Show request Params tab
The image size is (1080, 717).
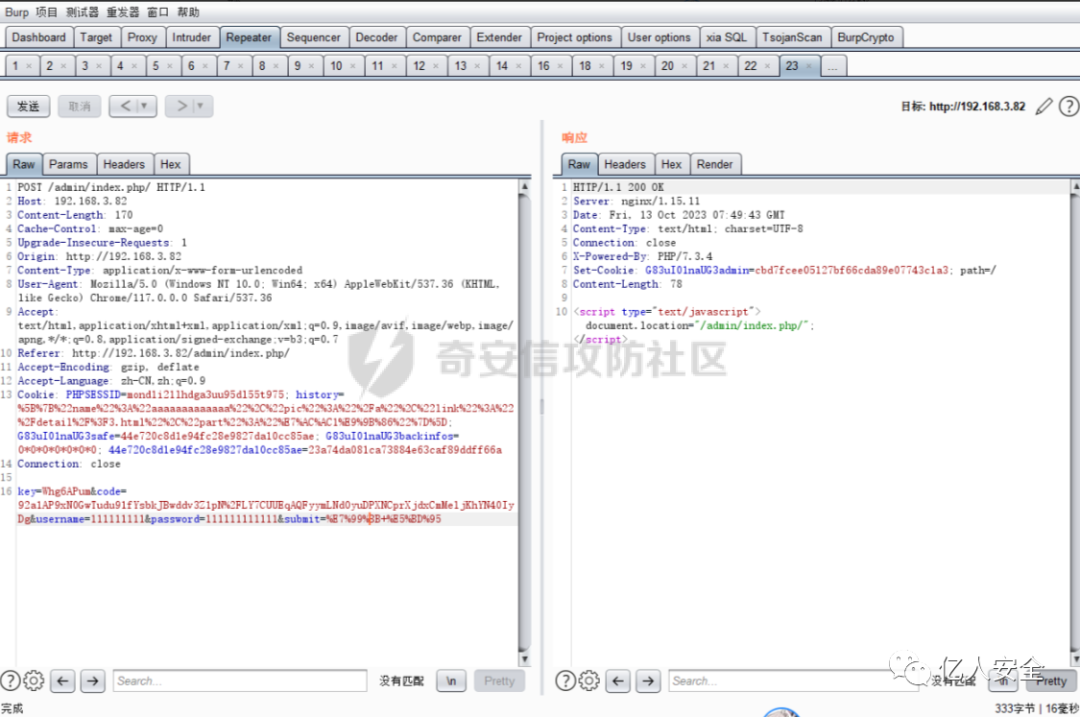68,164
